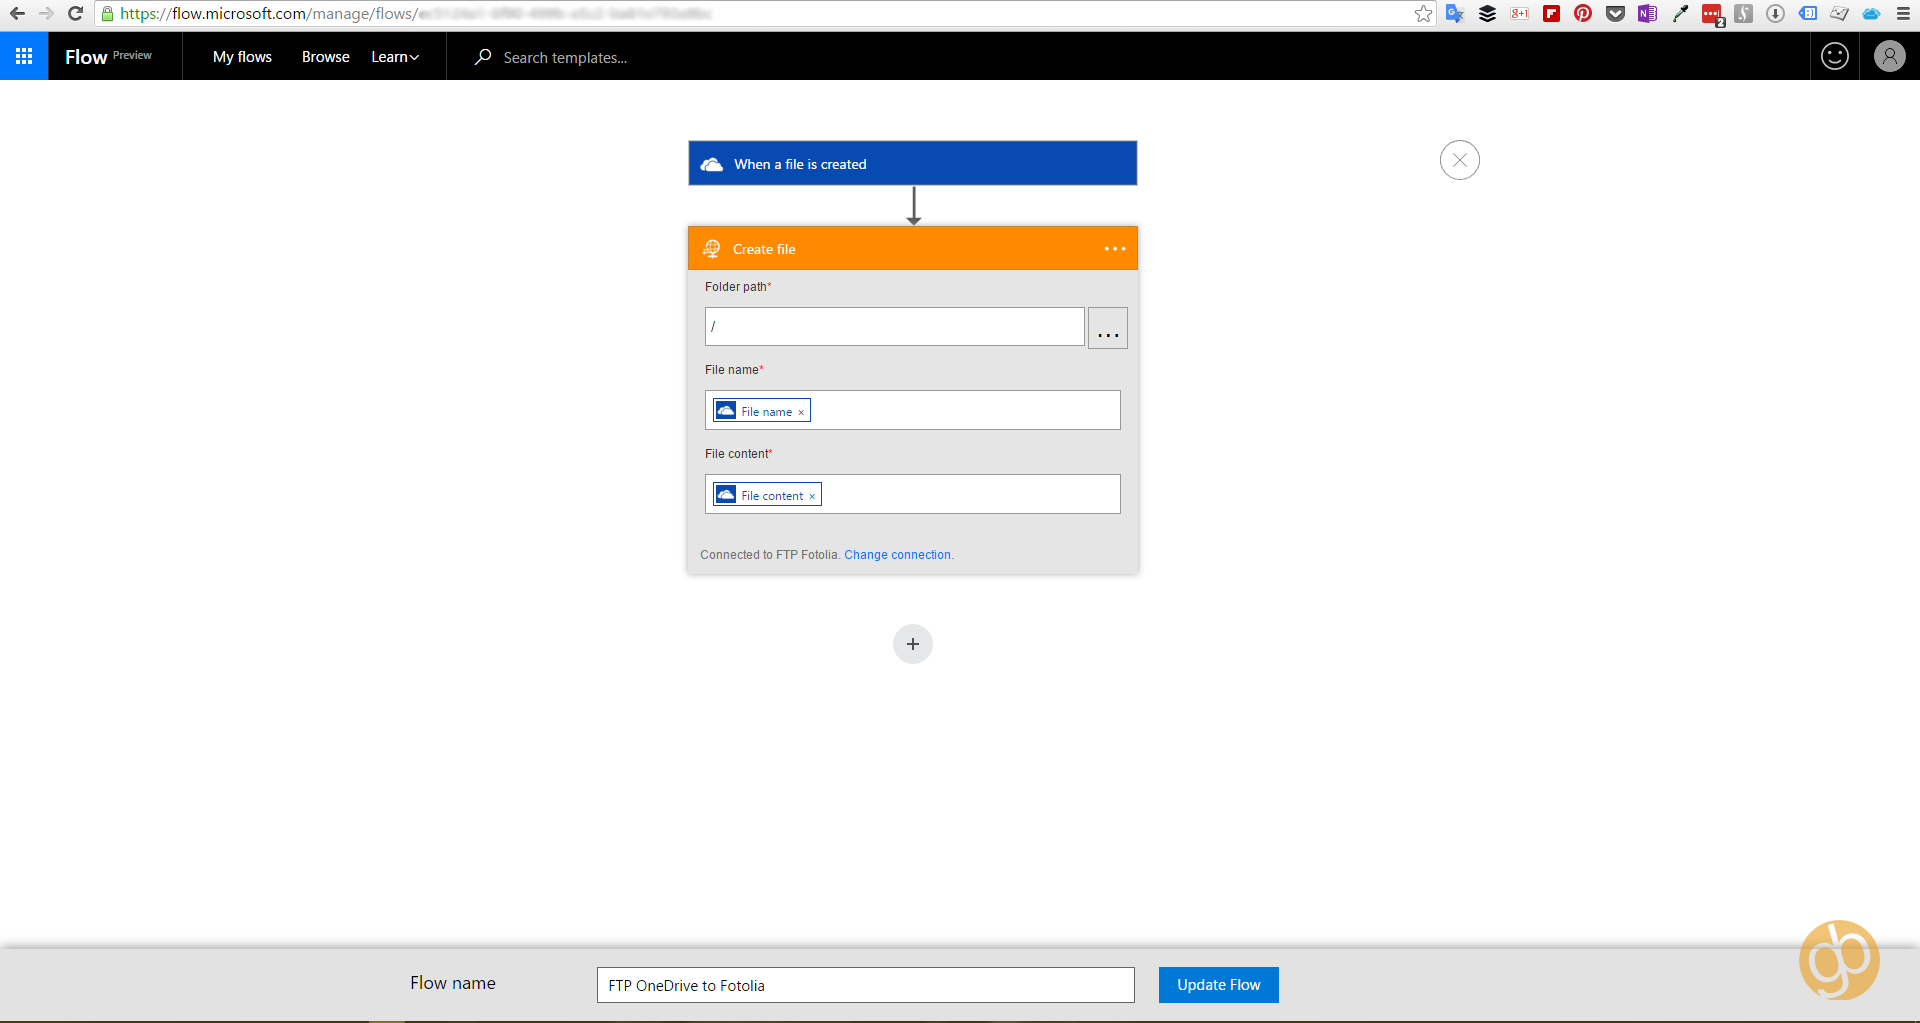Open Chrome hamburger menu
The image size is (1920, 1023).
(x=1903, y=14)
